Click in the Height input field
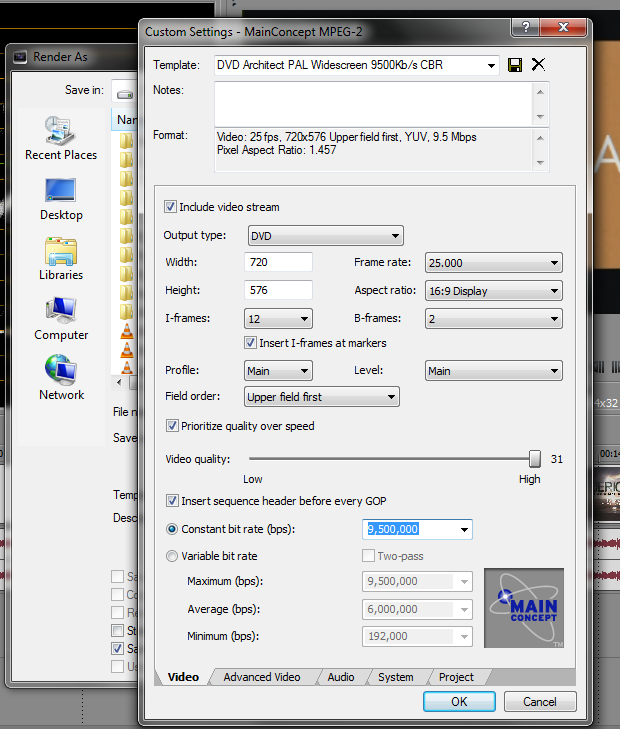Screen dimensions: 620x729 coord(278,290)
